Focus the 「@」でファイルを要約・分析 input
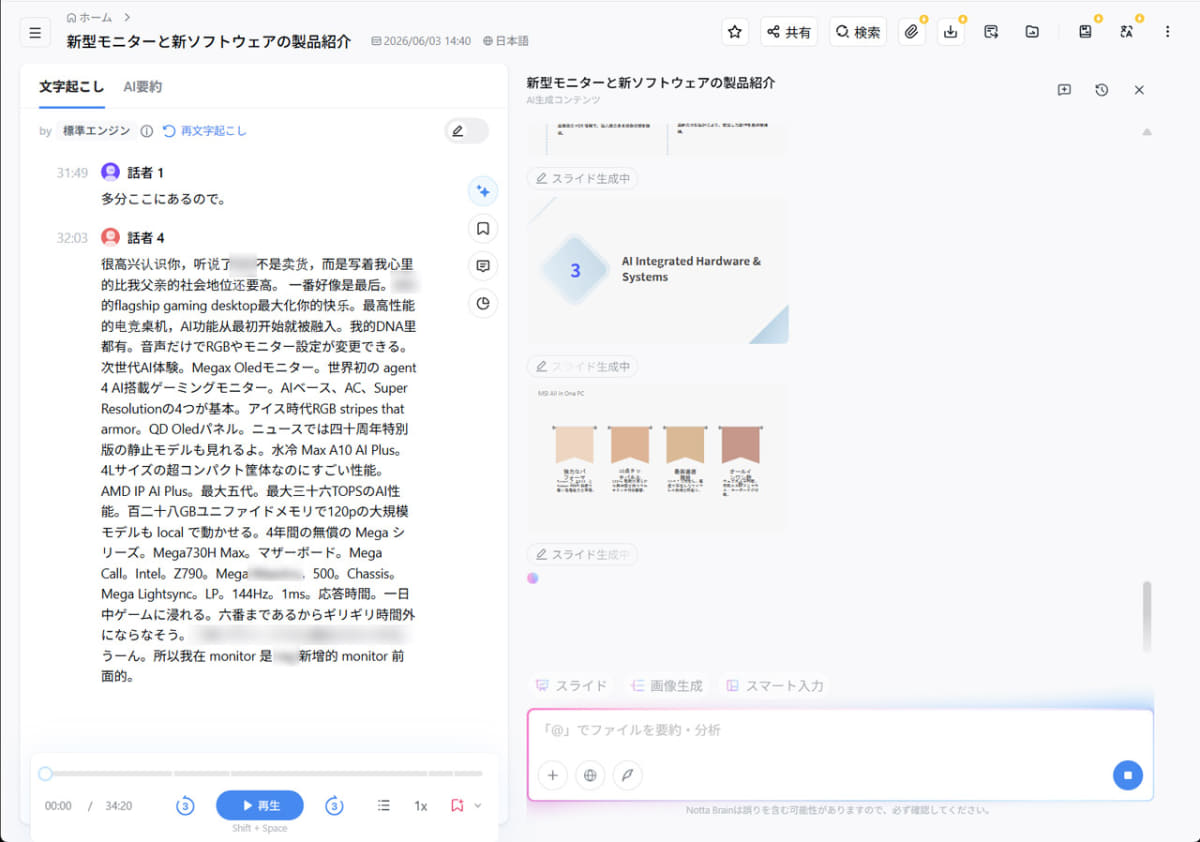The height and width of the screenshot is (842, 1200). [840, 730]
